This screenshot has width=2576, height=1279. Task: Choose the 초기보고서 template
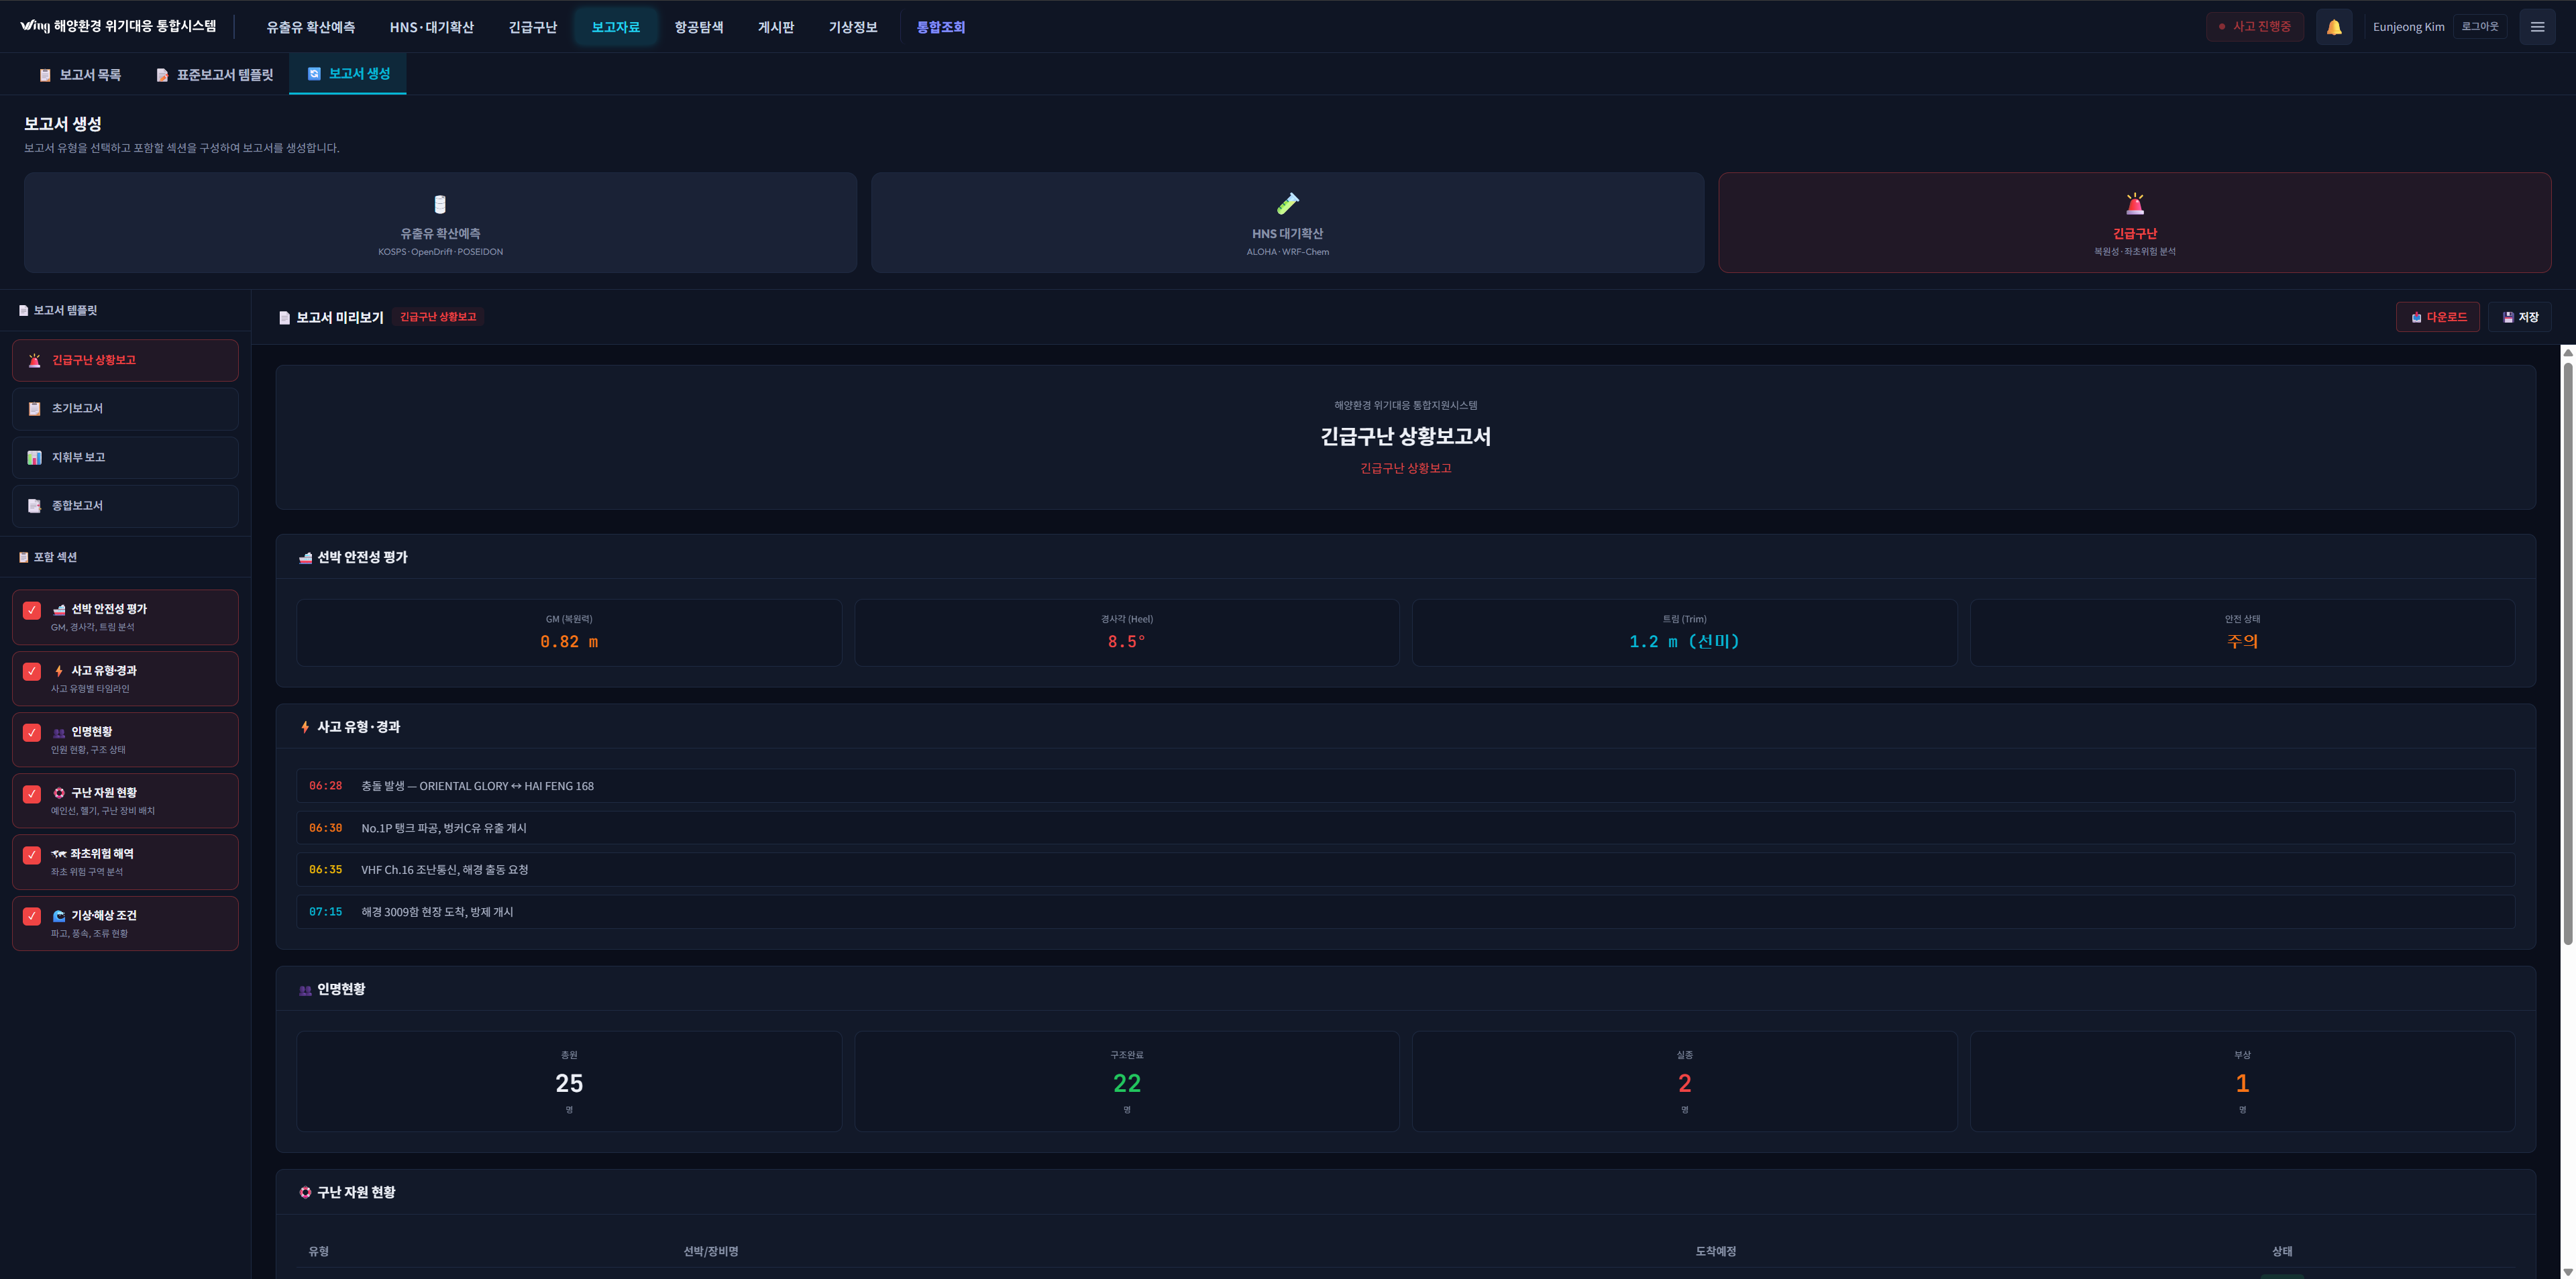click(125, 408)
